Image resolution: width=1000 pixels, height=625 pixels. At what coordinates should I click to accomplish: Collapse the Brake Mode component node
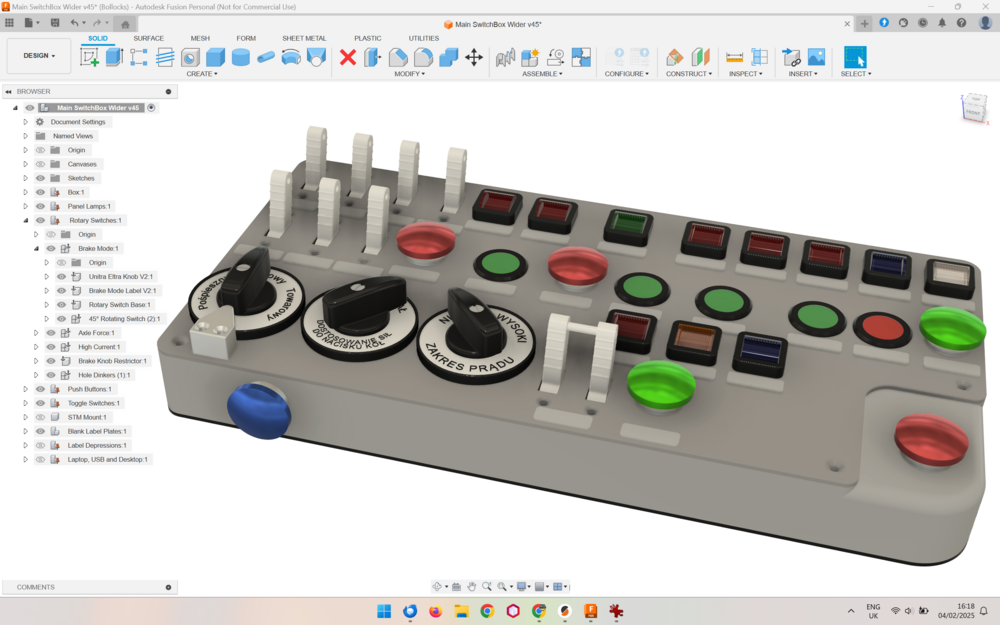pos(36,248)
